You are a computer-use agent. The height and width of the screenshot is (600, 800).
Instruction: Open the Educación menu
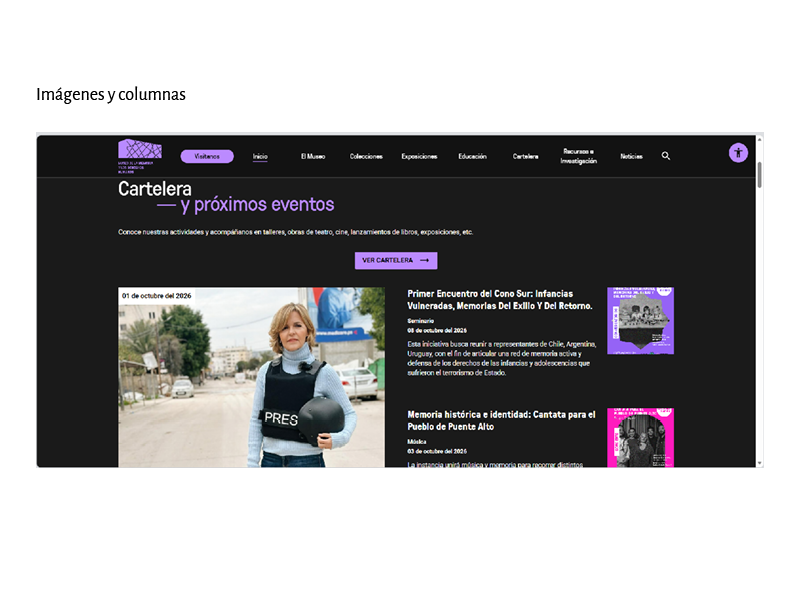(472, 157)
